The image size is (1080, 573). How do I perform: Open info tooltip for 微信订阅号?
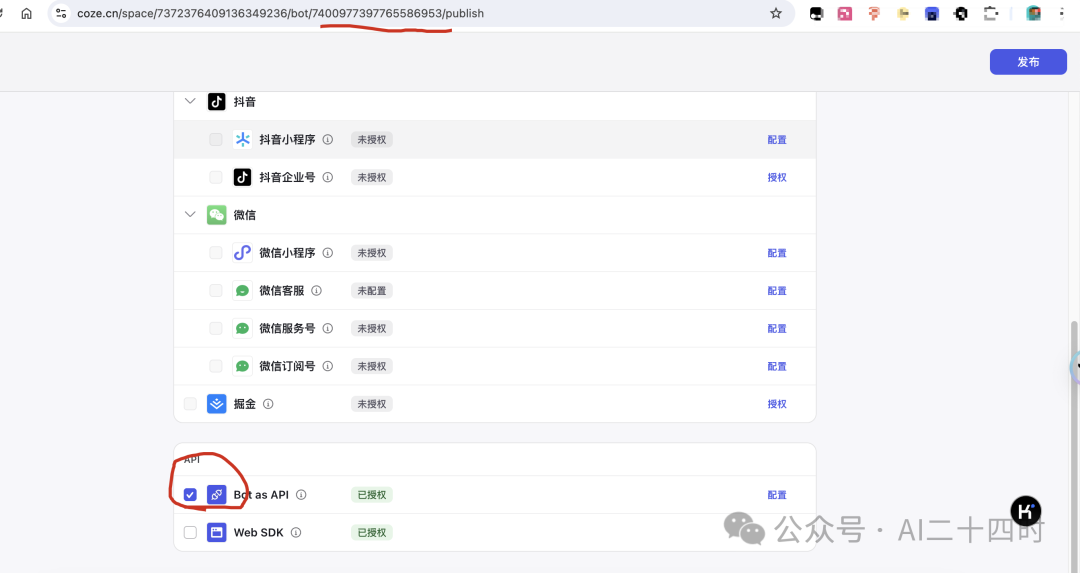328,366
